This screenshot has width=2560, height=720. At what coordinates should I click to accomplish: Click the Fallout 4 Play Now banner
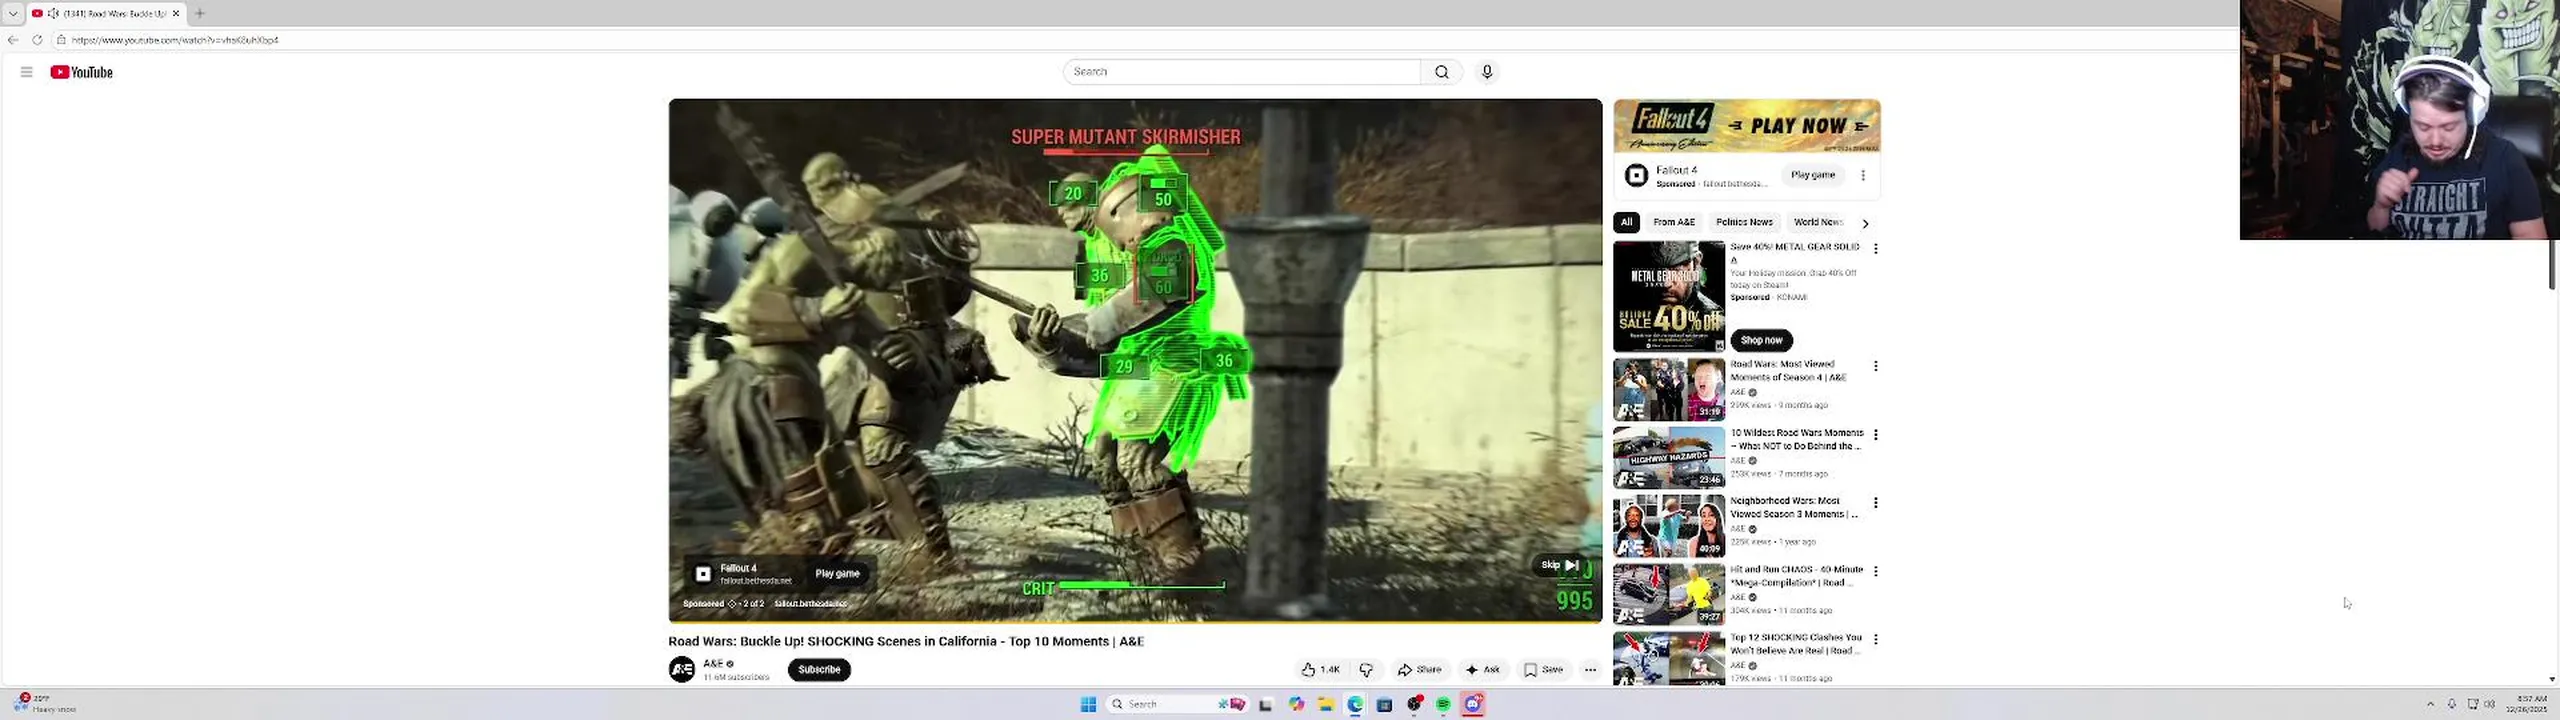click(x=1746, y=125)
